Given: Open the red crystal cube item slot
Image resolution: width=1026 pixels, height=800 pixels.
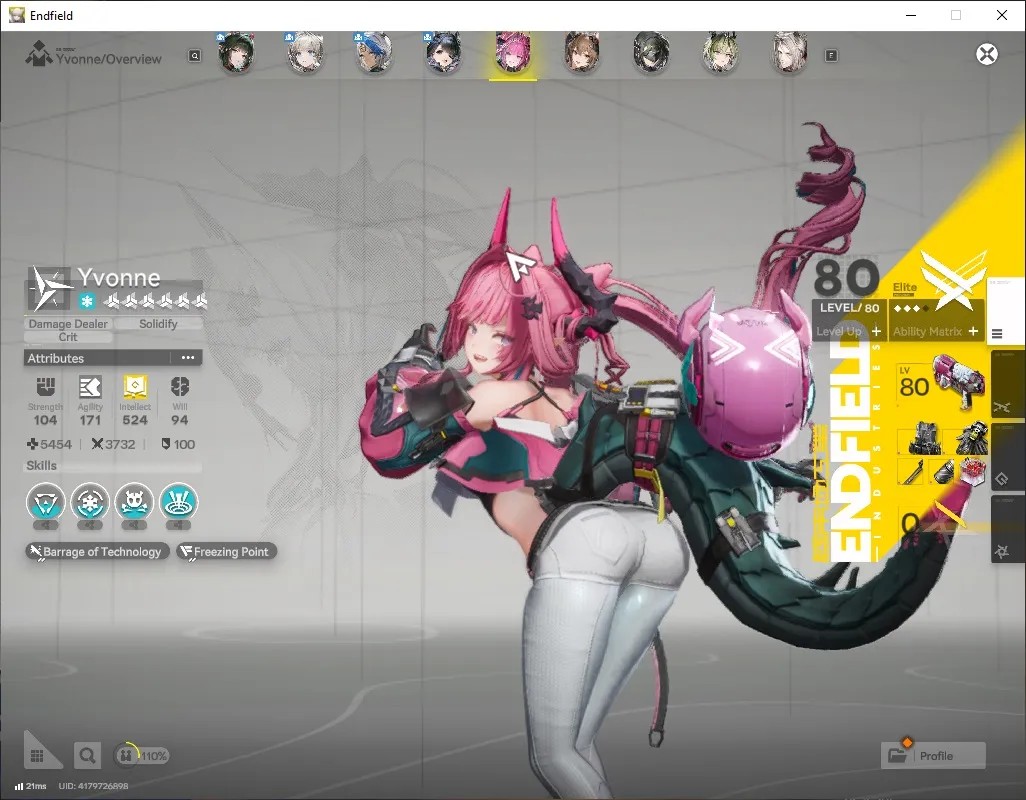Looking at the screenshot, I should (972, 471).
